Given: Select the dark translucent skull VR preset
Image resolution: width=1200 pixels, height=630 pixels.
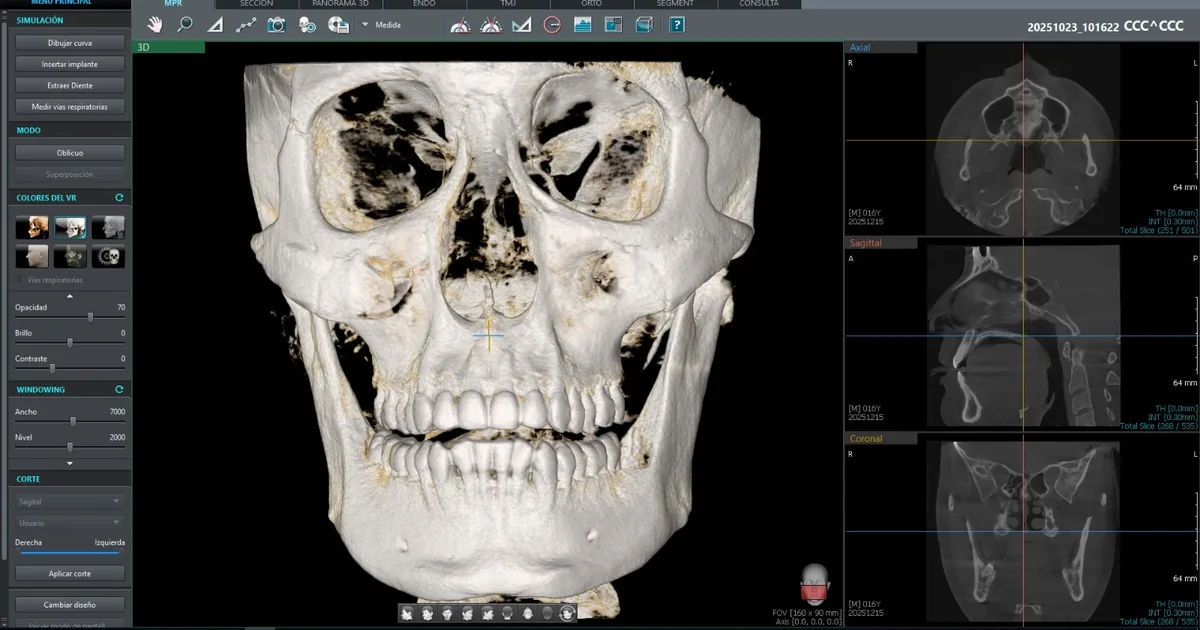Looking at the screenshot, I should click(x=70, y=257).
